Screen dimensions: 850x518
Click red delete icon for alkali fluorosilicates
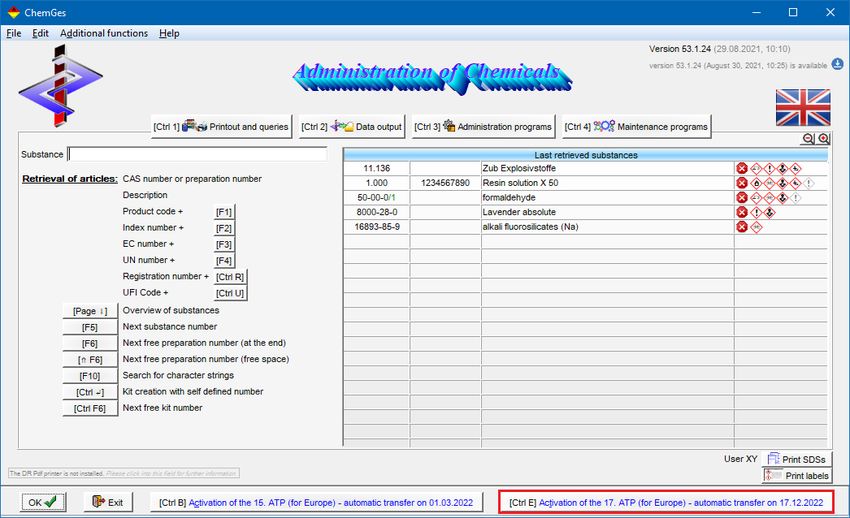tap(742, 227)
